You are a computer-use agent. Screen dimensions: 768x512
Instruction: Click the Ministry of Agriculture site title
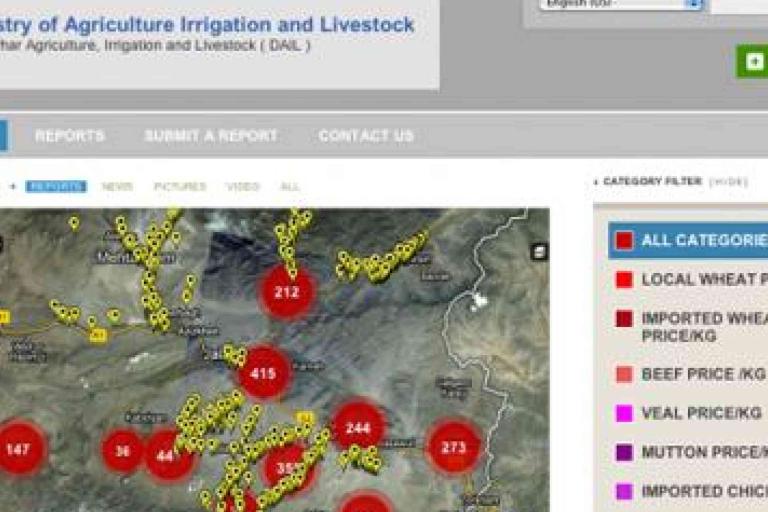(x=206, y=24)
